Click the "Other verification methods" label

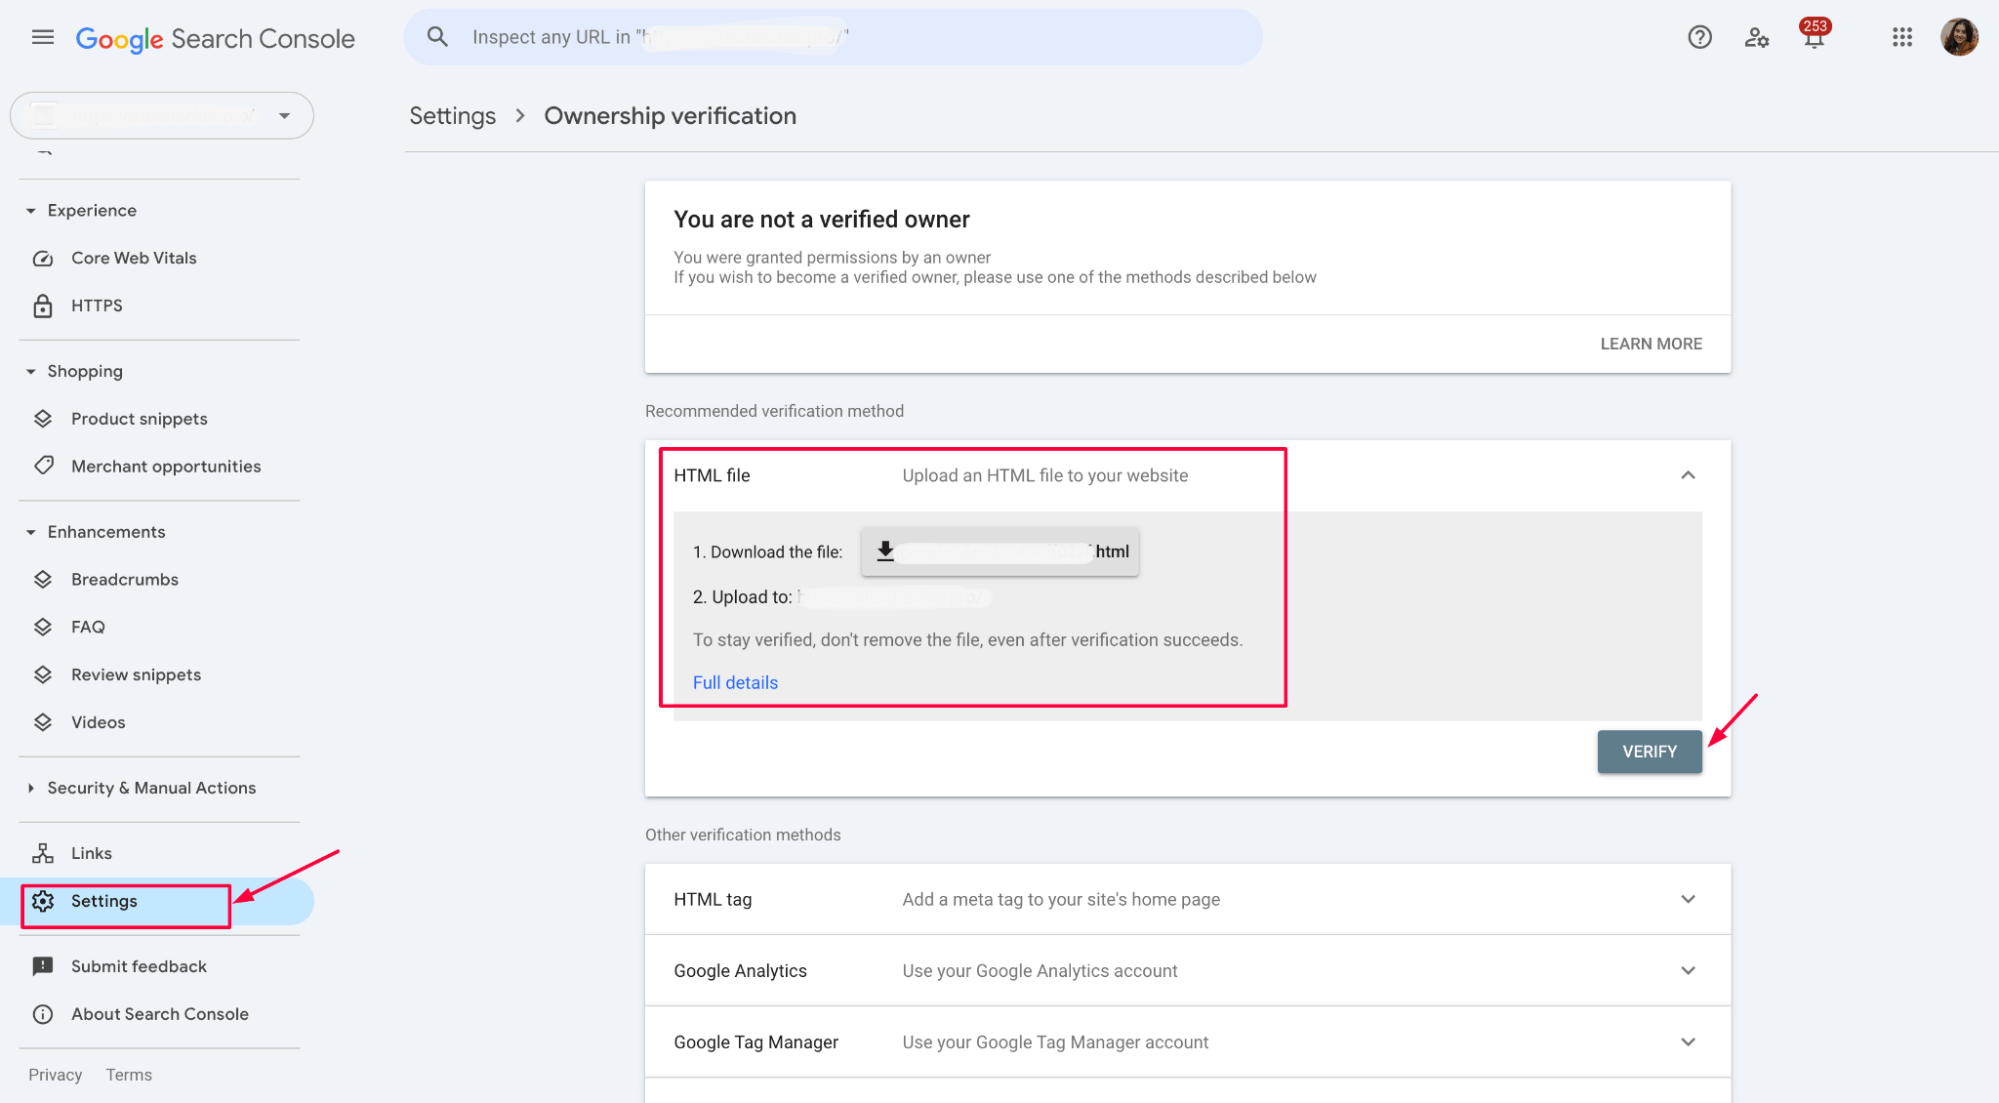click(x=742, y=835)
